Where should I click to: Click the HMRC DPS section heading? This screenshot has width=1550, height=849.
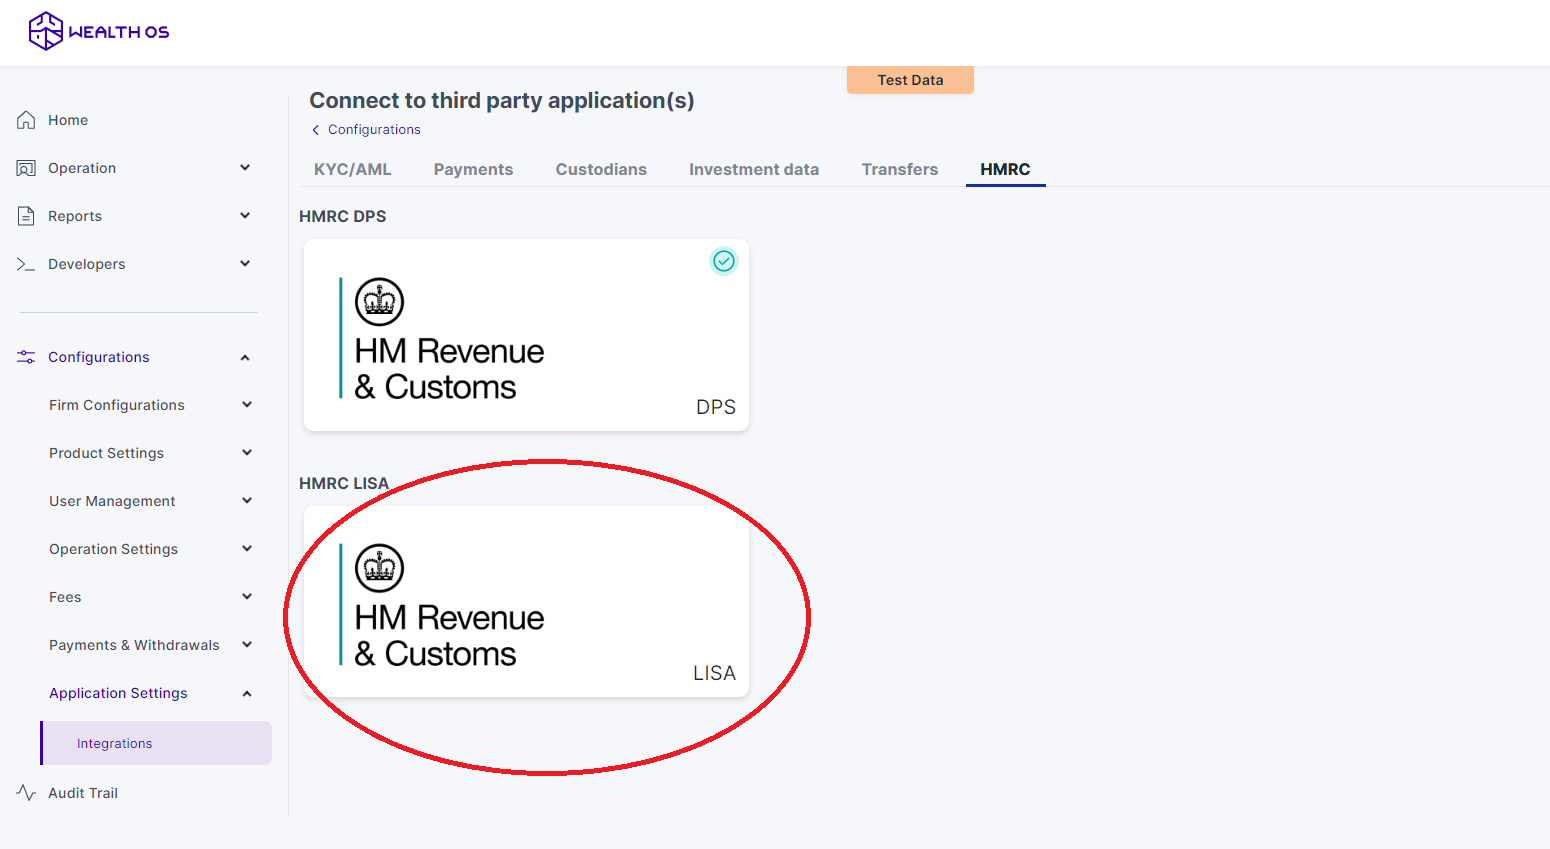[343, 216]
